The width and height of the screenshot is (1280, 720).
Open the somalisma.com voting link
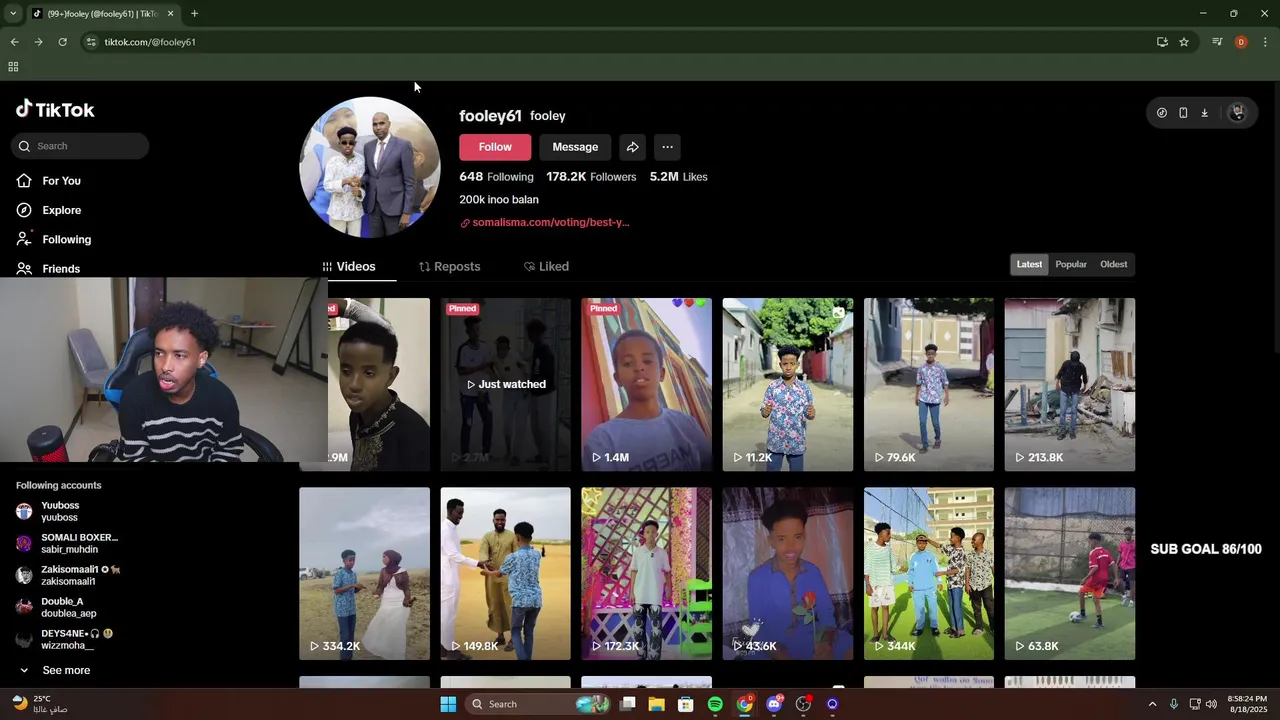point(545,222)
